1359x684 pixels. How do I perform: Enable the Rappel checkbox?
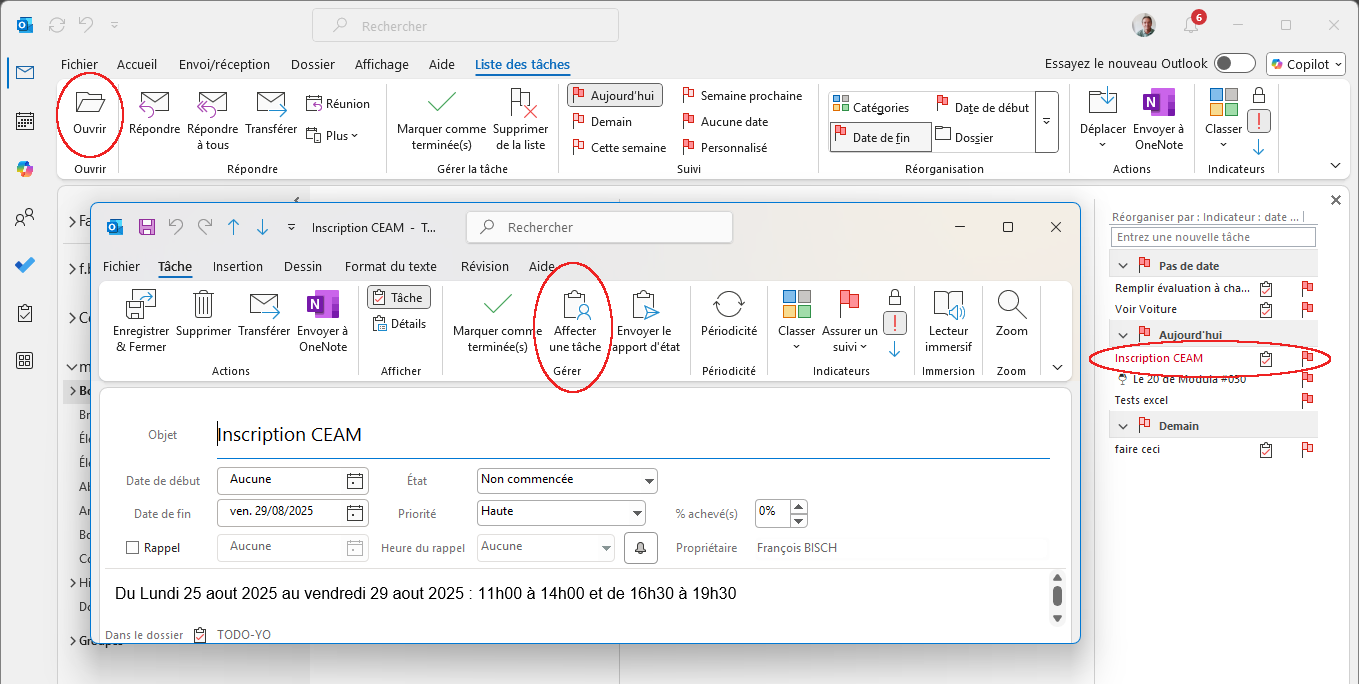[x=133, y=548]
